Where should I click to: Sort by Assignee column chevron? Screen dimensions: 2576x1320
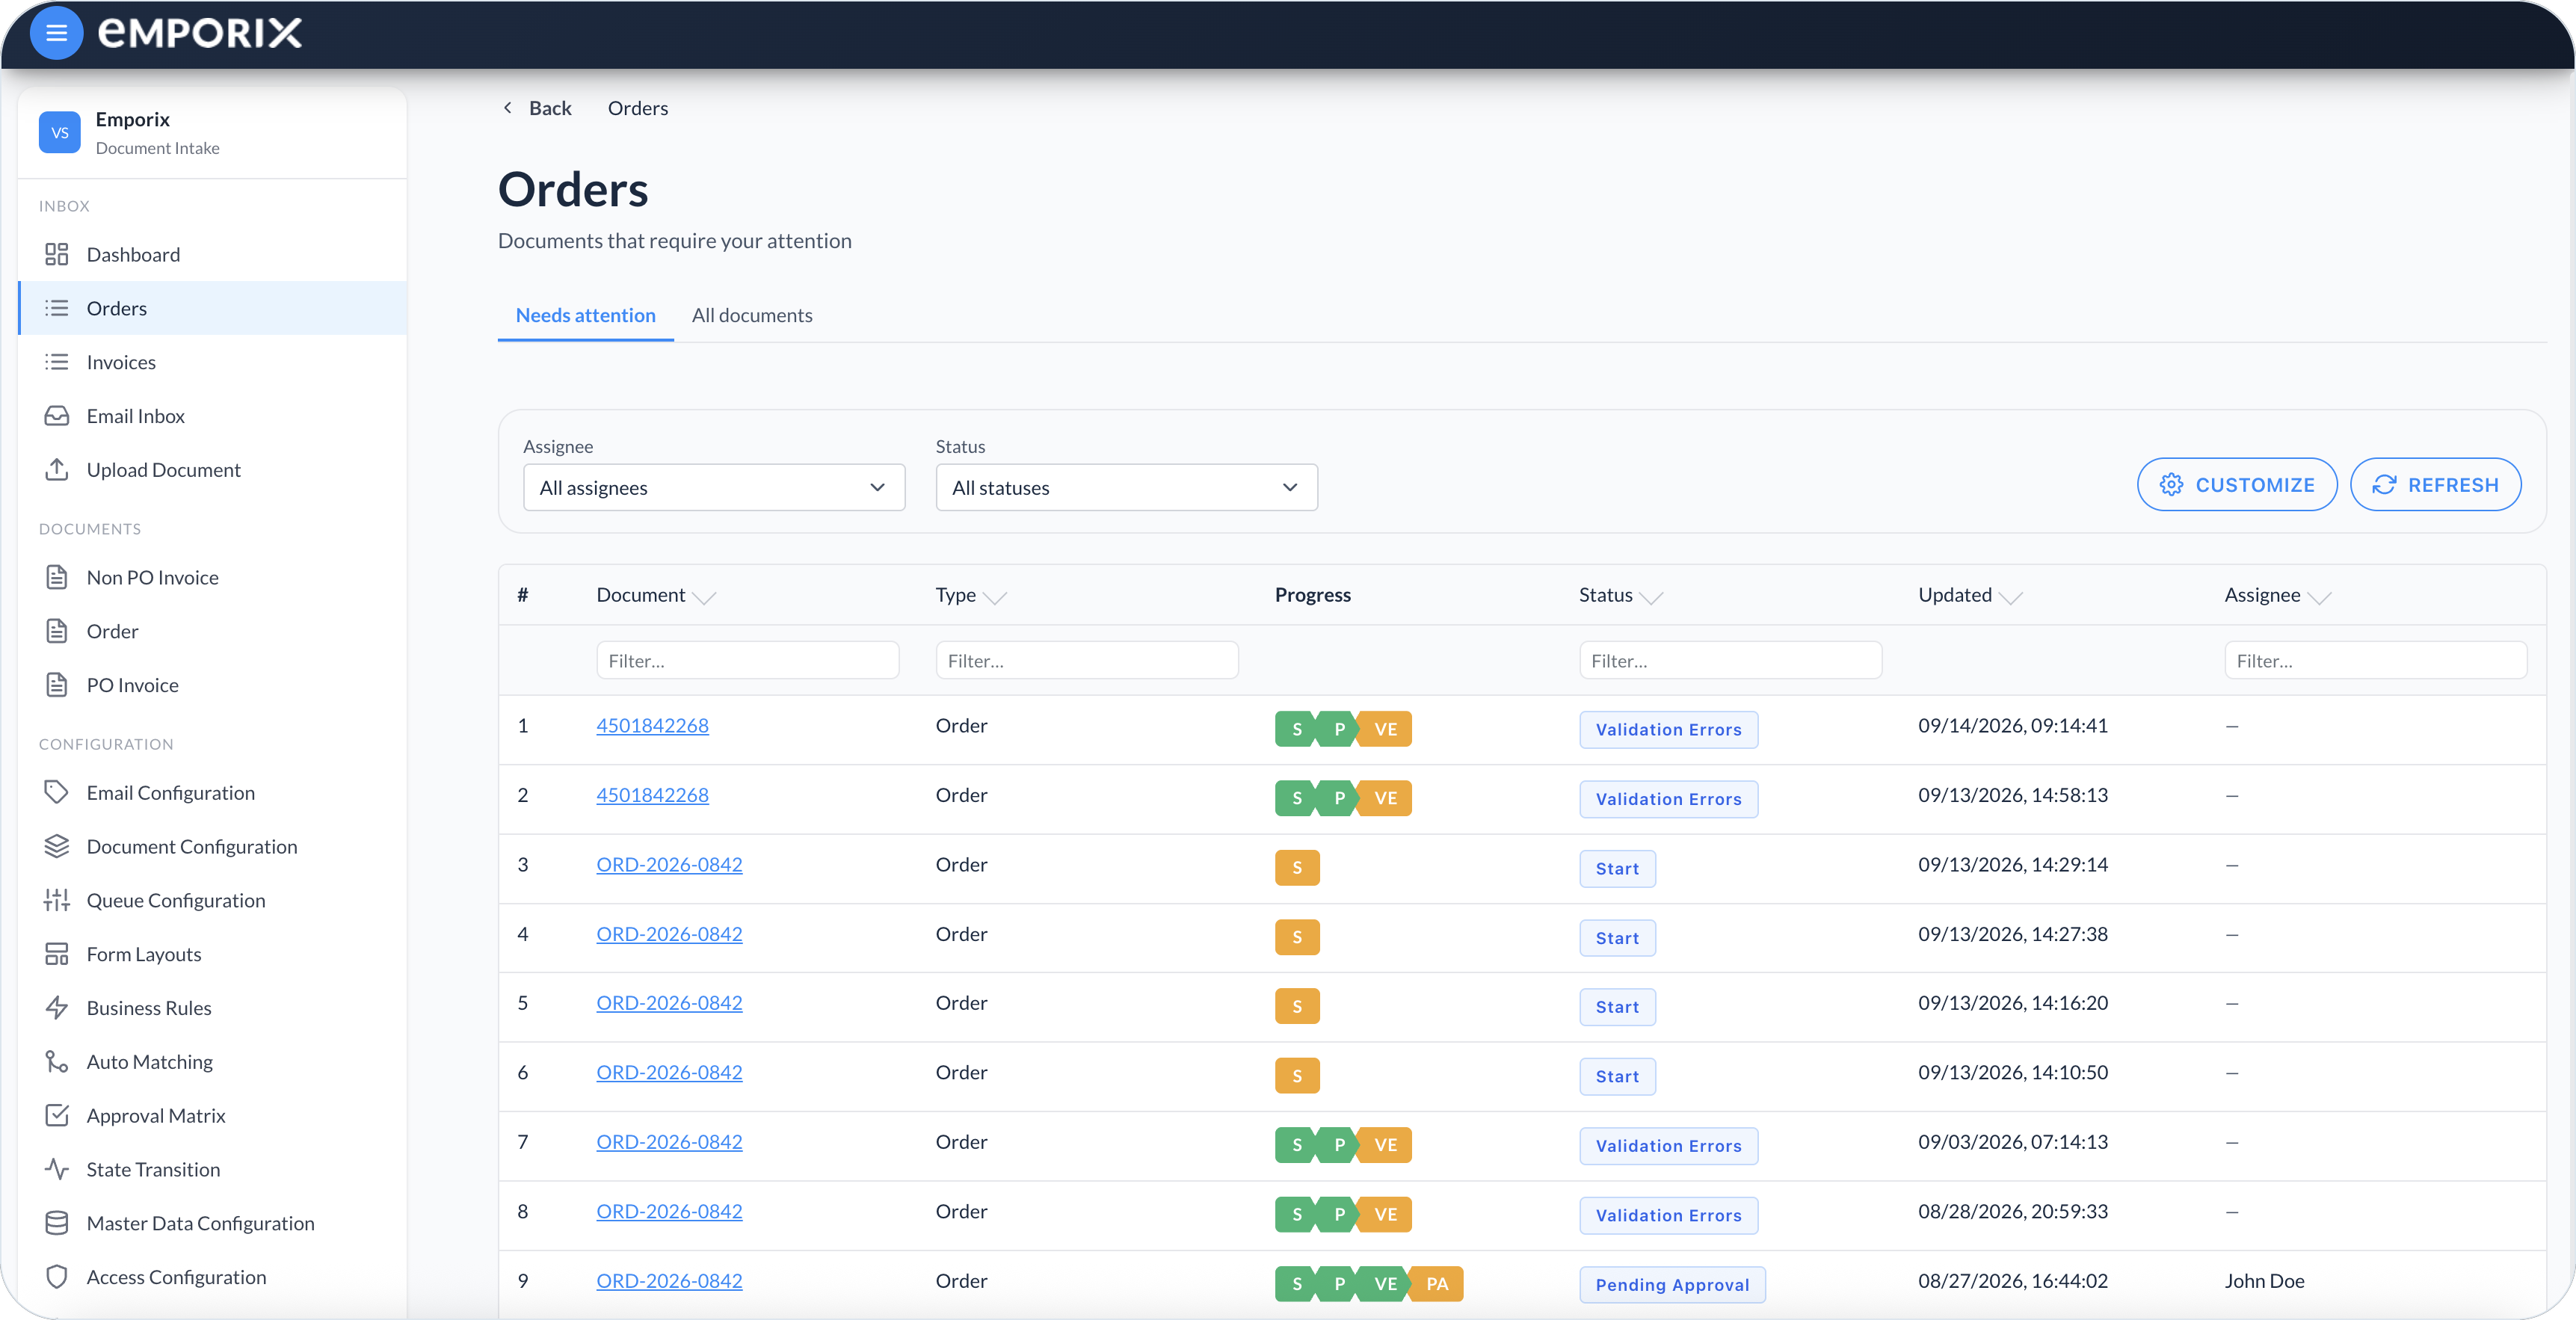(2319, 597)
